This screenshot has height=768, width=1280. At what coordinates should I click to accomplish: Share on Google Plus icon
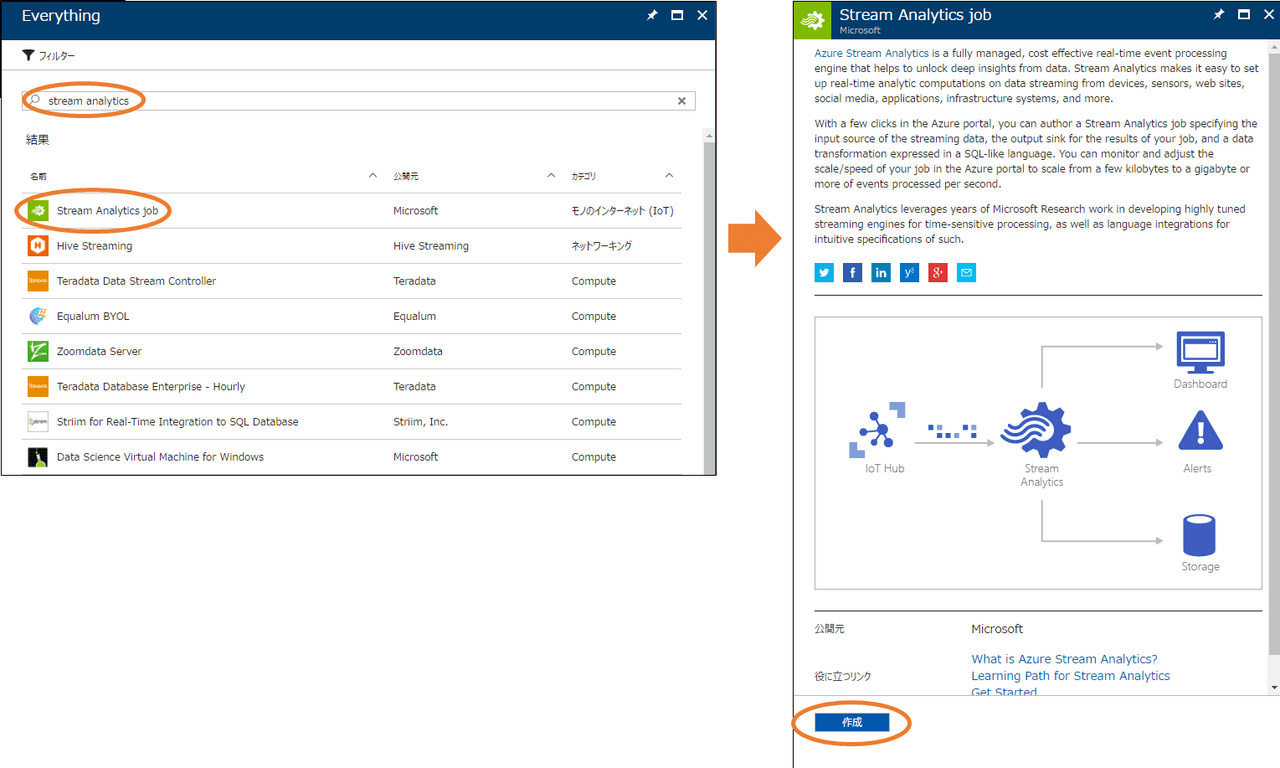(x=937, y=272)
